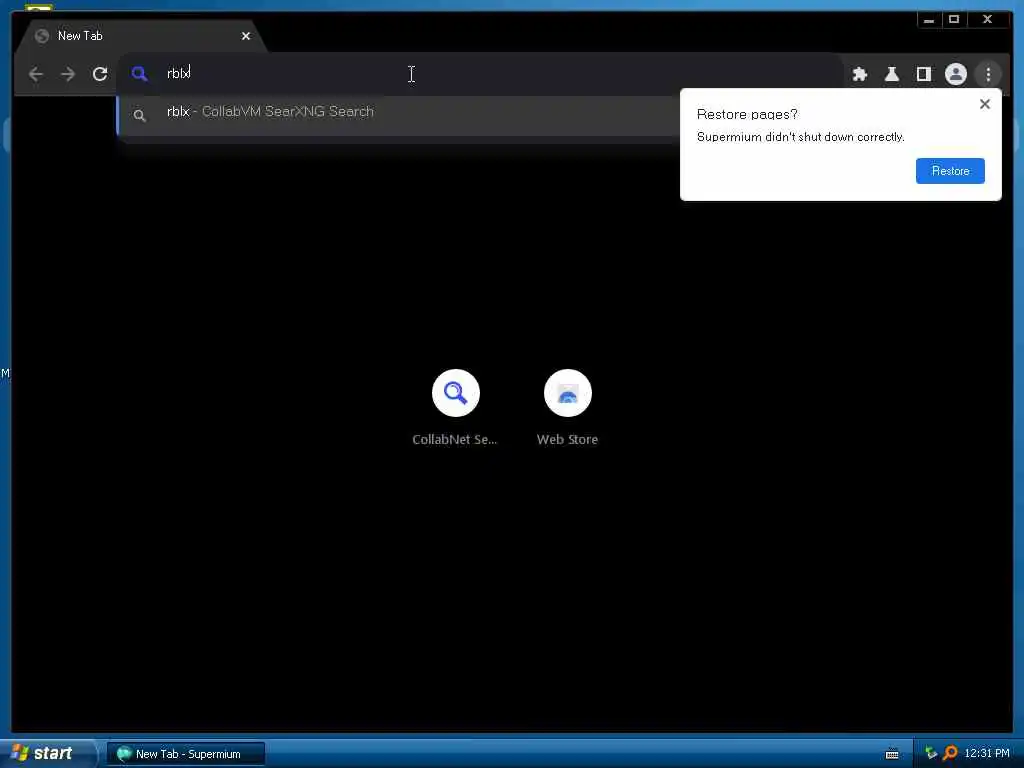The height and width of the screenshot is (768, 1024).
Task: Open the side panel icon
Action: (x=923, y=74)
